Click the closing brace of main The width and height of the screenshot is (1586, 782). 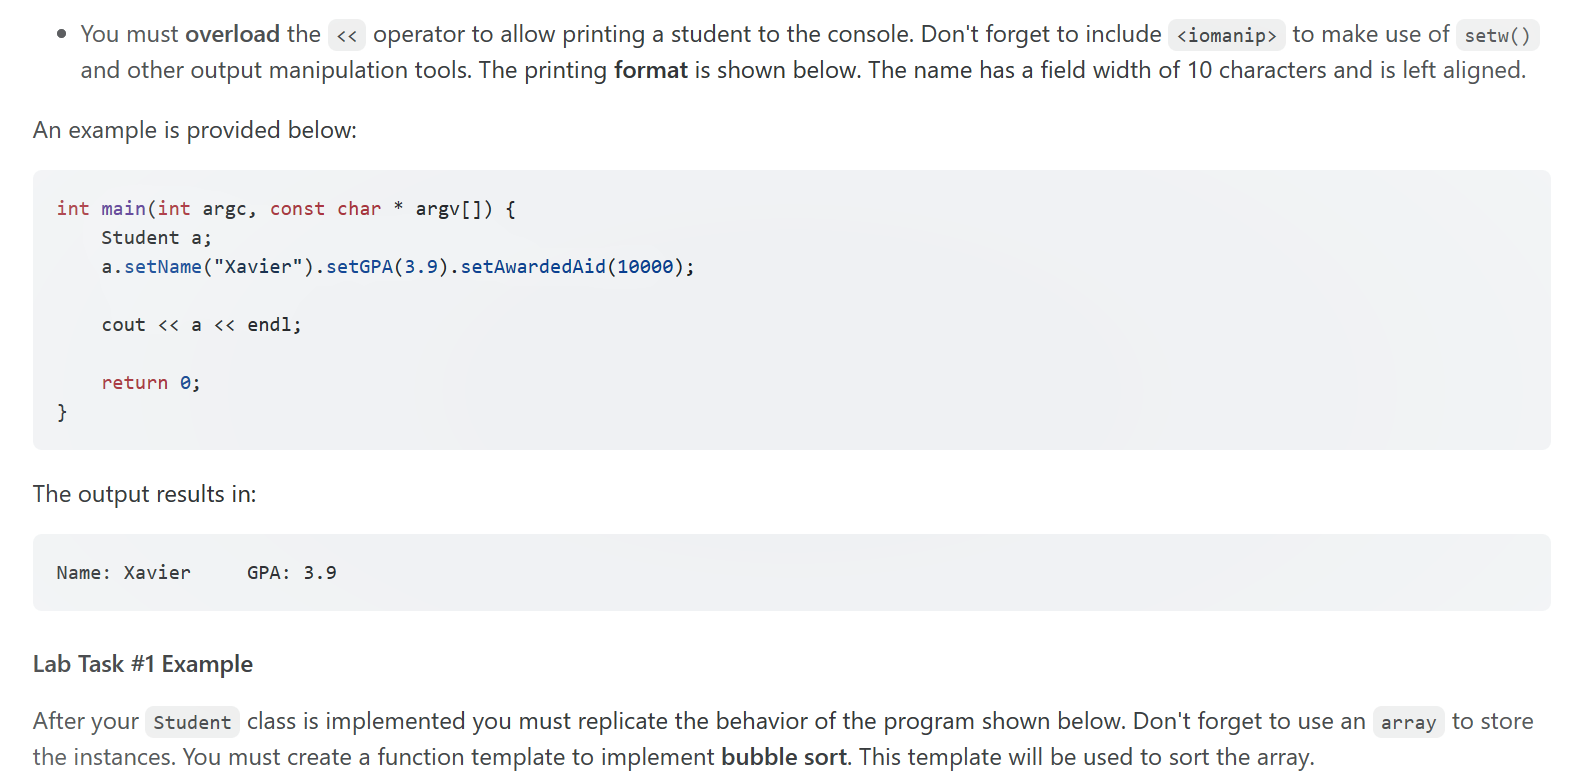point(62,412)
